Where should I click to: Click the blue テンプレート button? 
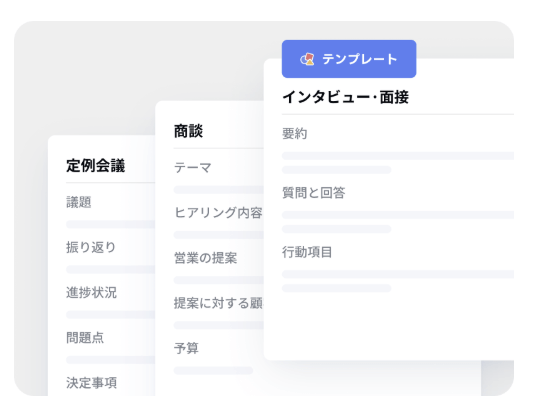click(349, 59)
